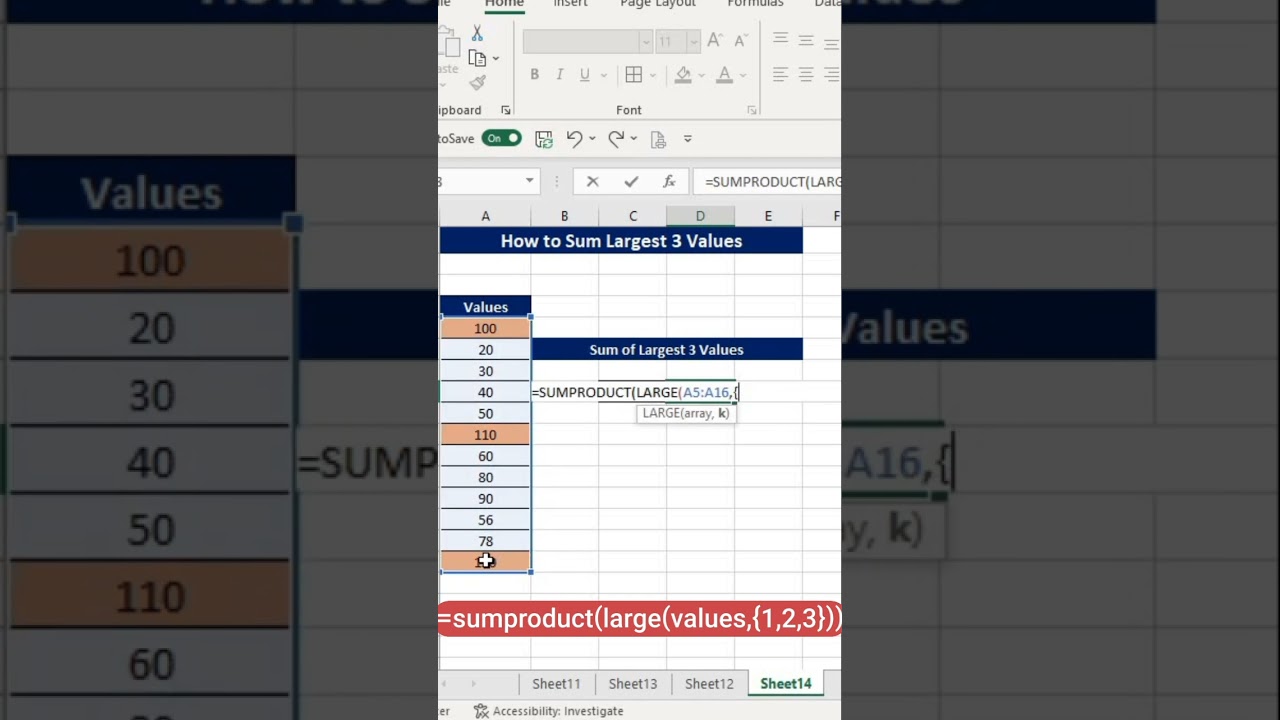Select the Format Painter brush

pos(477,83)
